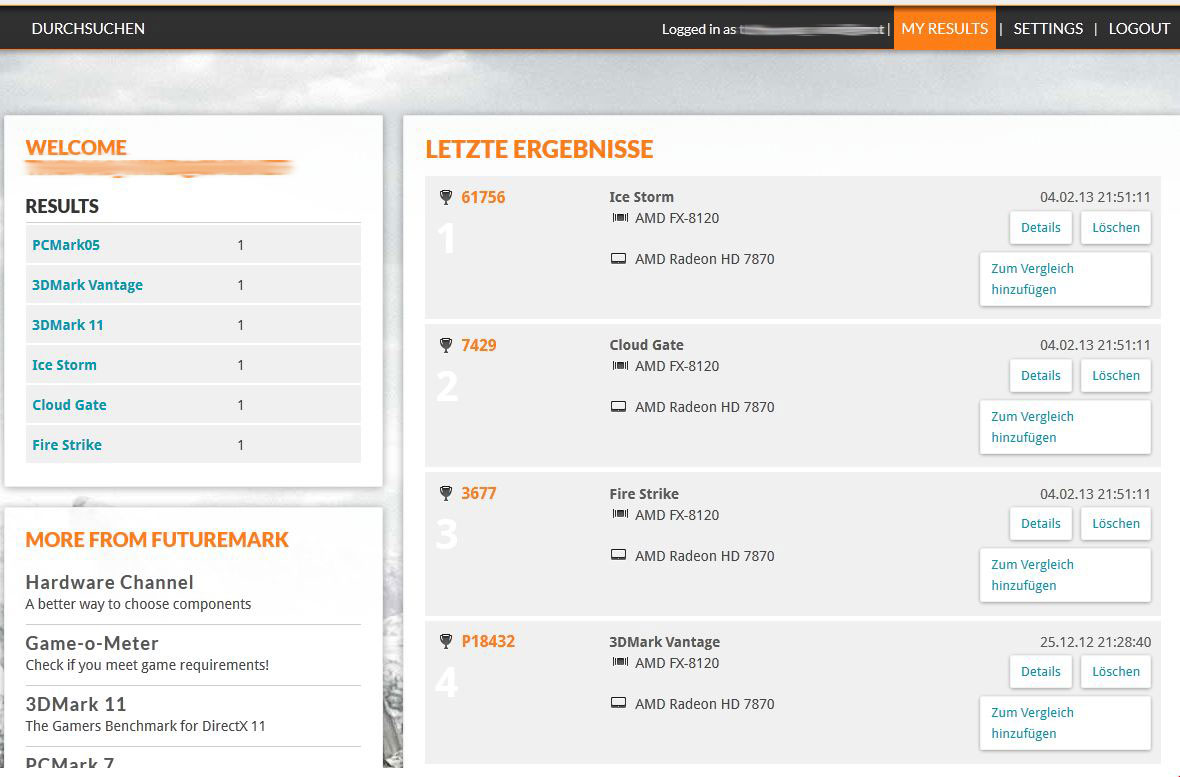Open the score 7429 link

479,346
